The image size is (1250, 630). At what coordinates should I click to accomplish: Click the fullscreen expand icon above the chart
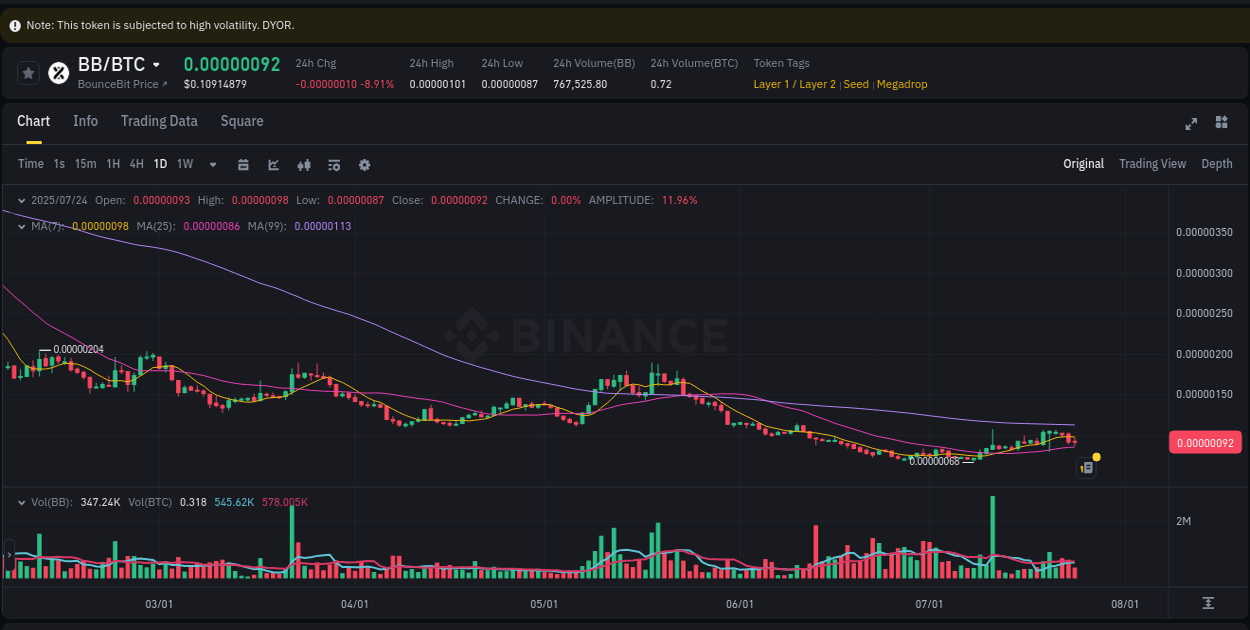point(1190,122)
